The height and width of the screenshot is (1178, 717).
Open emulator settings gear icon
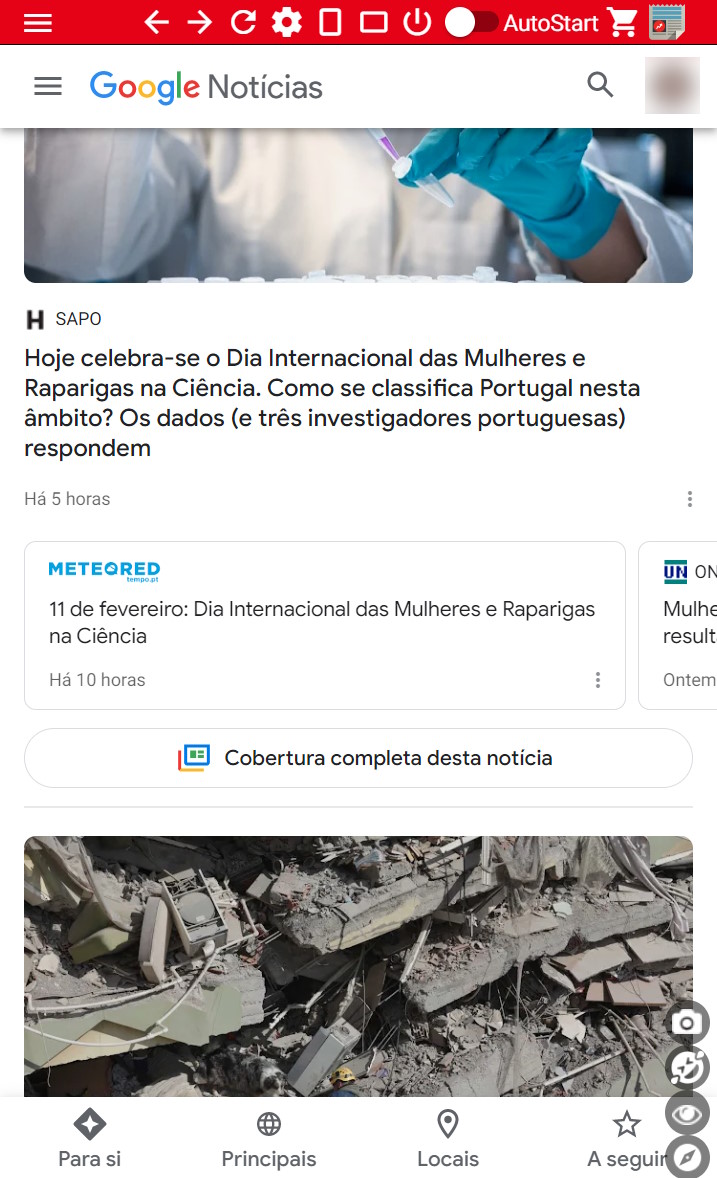[x=286, y=23]
